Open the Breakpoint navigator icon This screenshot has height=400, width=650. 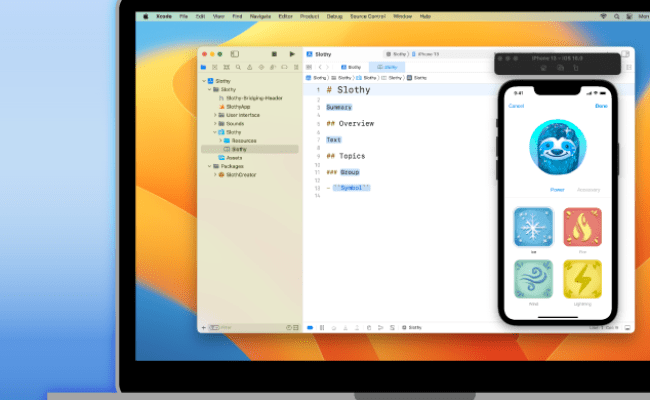tap(284, 67)
